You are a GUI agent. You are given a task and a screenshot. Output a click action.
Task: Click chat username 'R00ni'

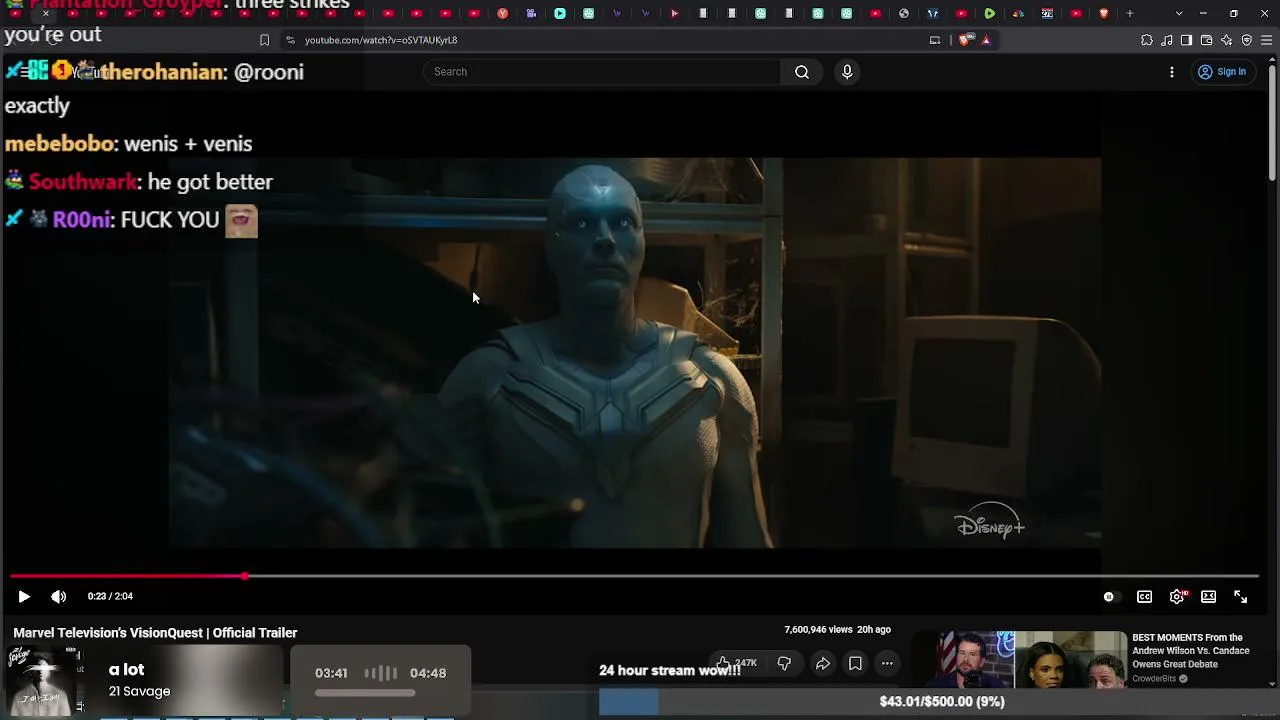[x=82, y=220]
